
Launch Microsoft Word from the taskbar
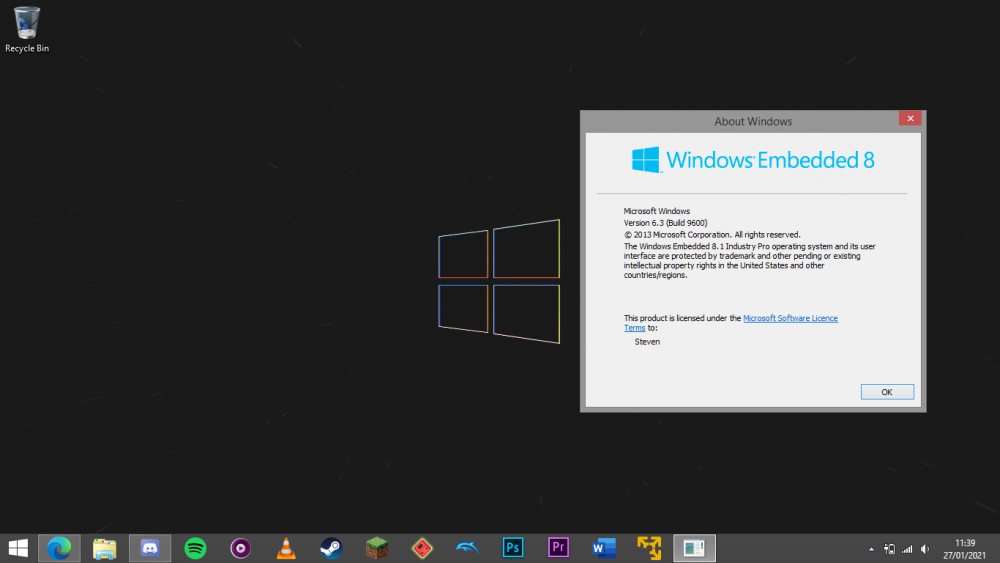click(603, 548)
